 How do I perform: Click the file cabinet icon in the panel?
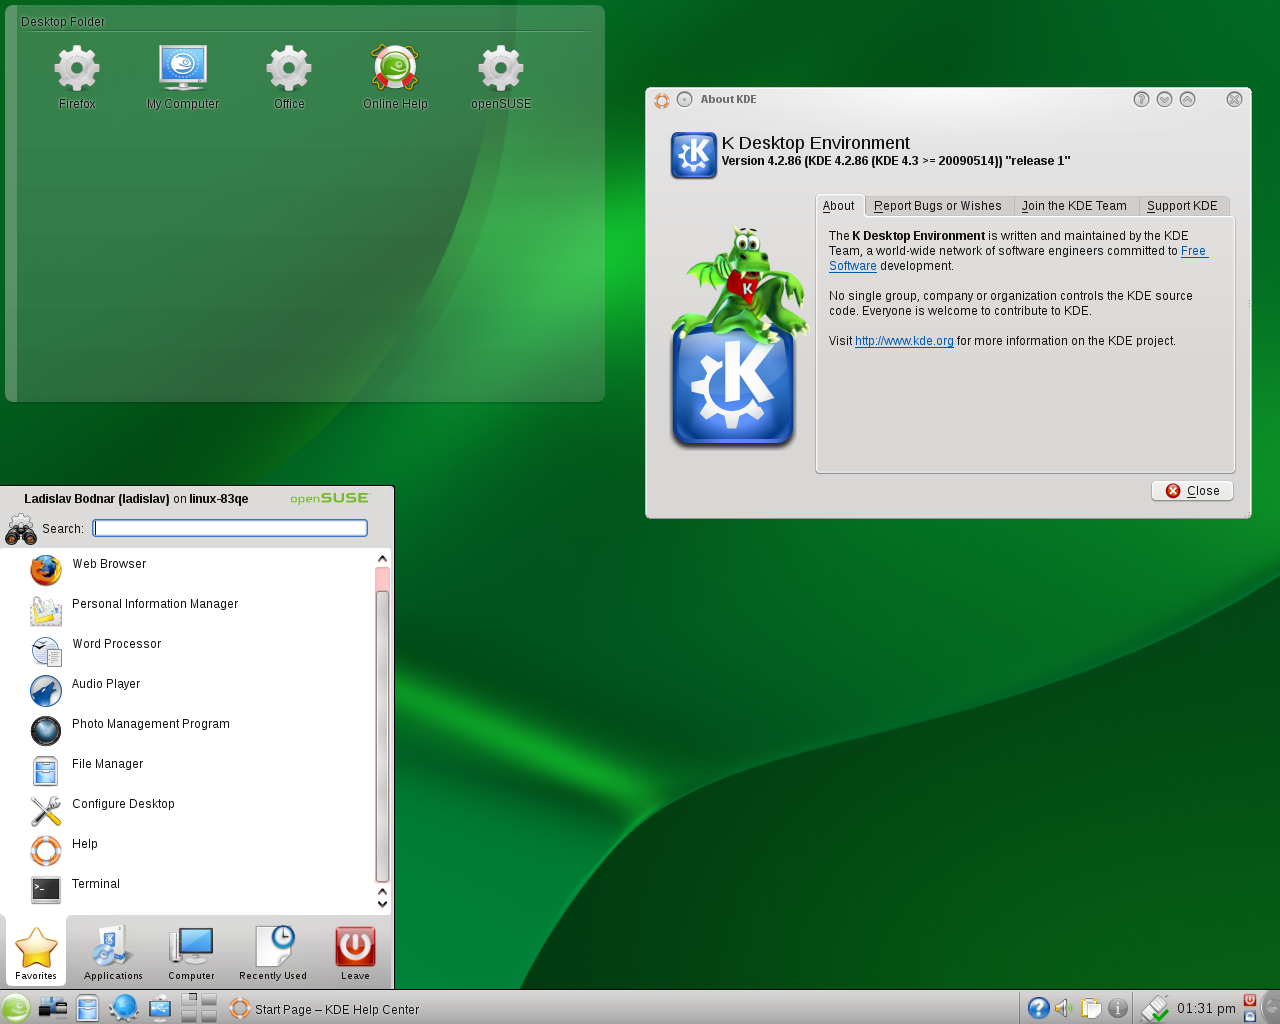88,1008
